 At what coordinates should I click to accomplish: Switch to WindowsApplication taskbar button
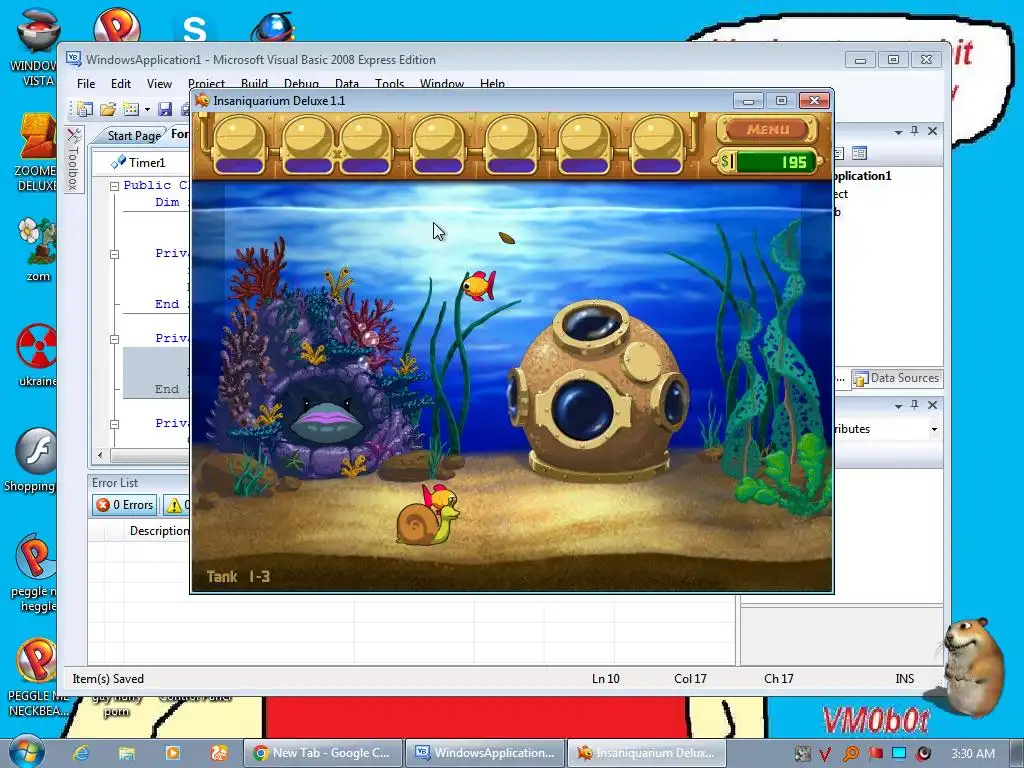pos(485,753)
